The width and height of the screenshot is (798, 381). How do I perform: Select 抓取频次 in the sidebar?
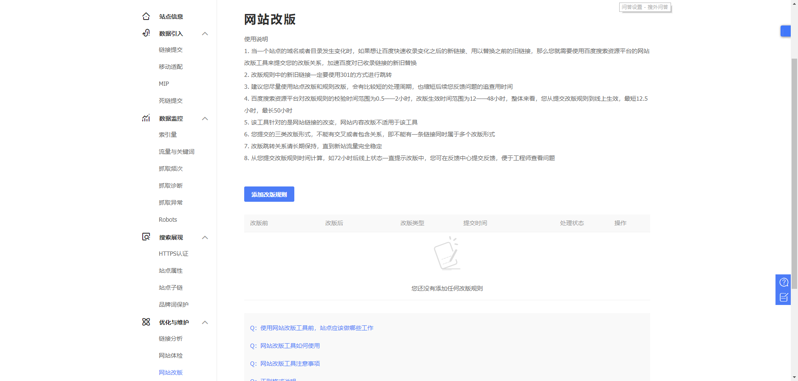tap(170, 169)
